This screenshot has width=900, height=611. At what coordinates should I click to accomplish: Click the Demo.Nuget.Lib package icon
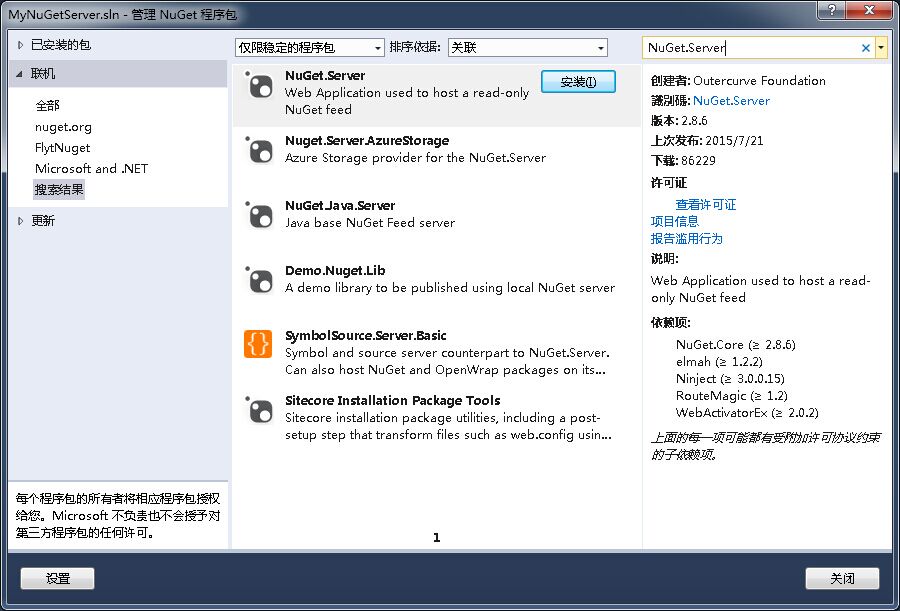tap(259, 281)
